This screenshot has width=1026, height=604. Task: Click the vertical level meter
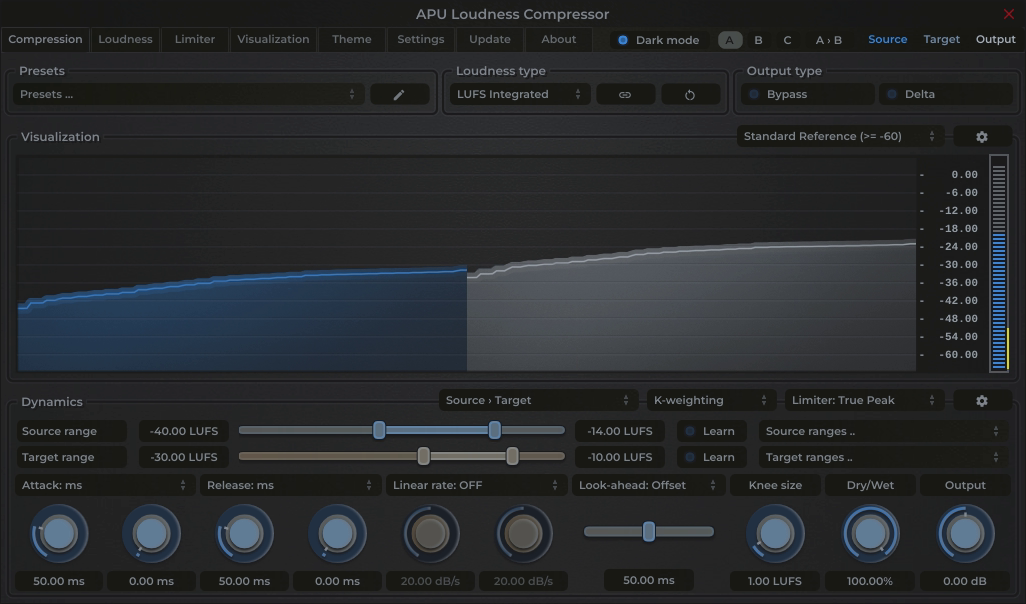[x=999, y=263]
